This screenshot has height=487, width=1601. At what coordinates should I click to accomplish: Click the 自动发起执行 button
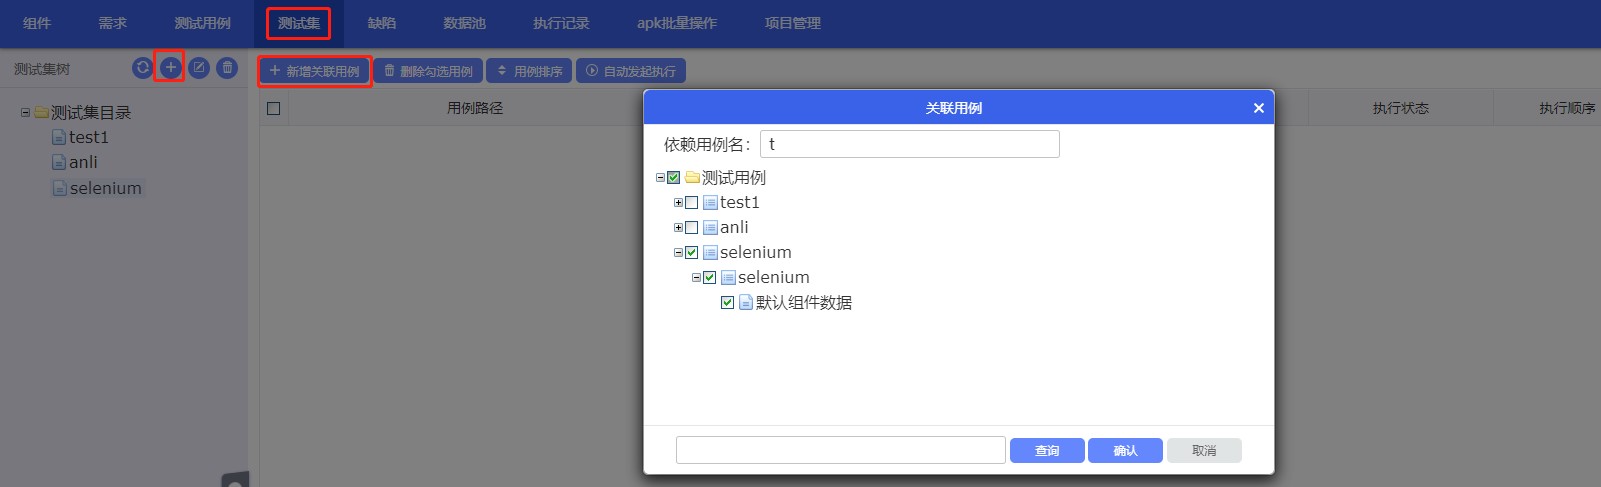coord(631,71)
